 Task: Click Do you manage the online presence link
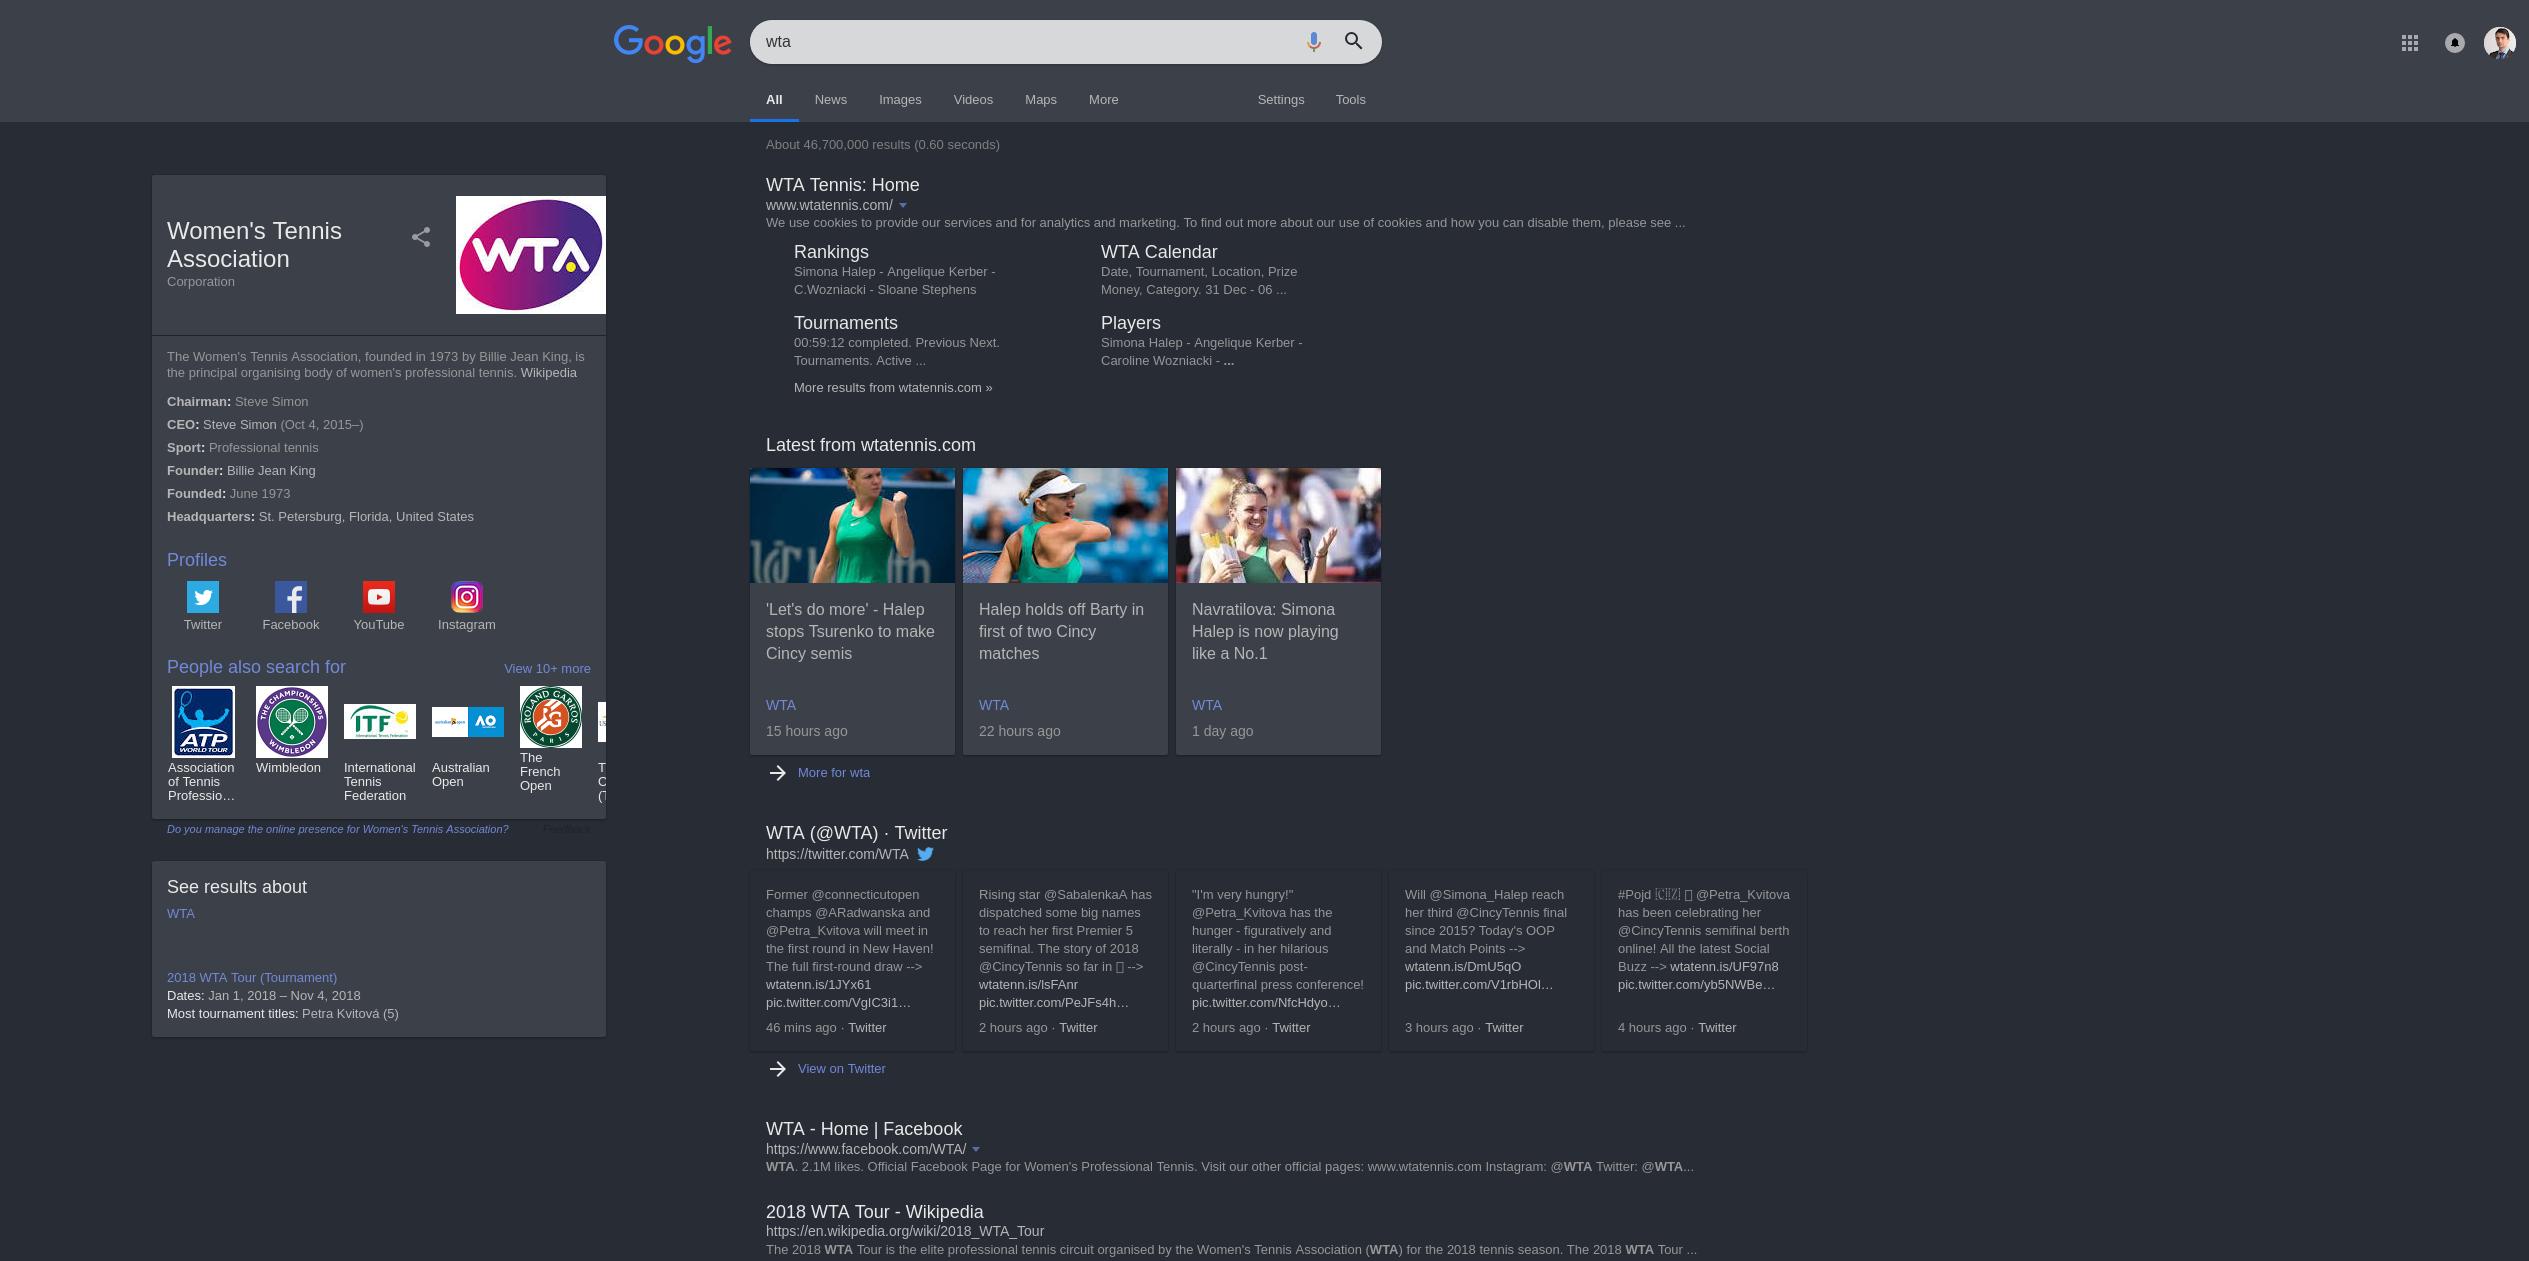(338, 829)
